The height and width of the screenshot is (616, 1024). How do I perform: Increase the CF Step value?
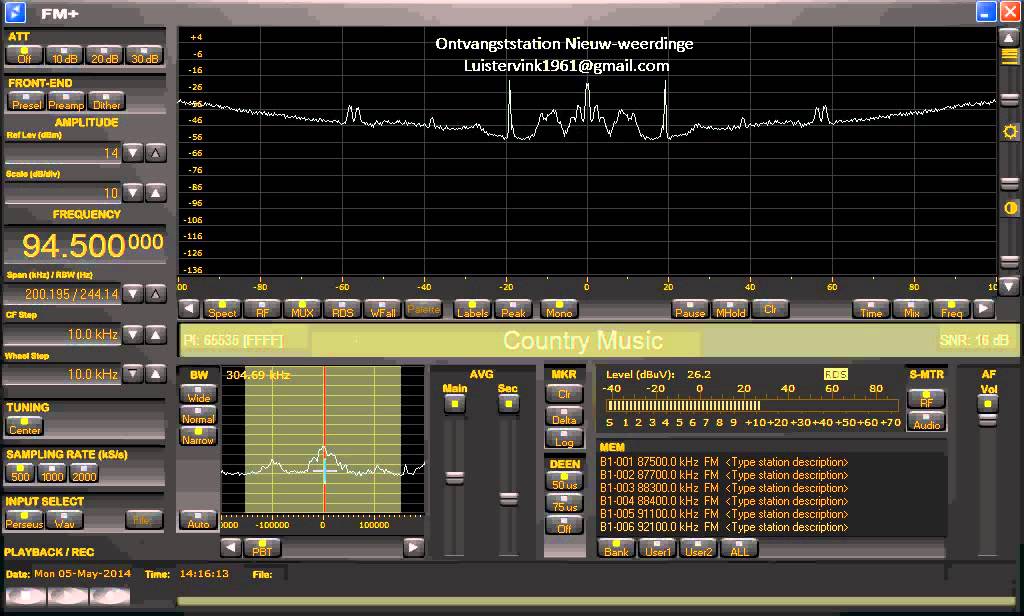(x=155, y=334)
